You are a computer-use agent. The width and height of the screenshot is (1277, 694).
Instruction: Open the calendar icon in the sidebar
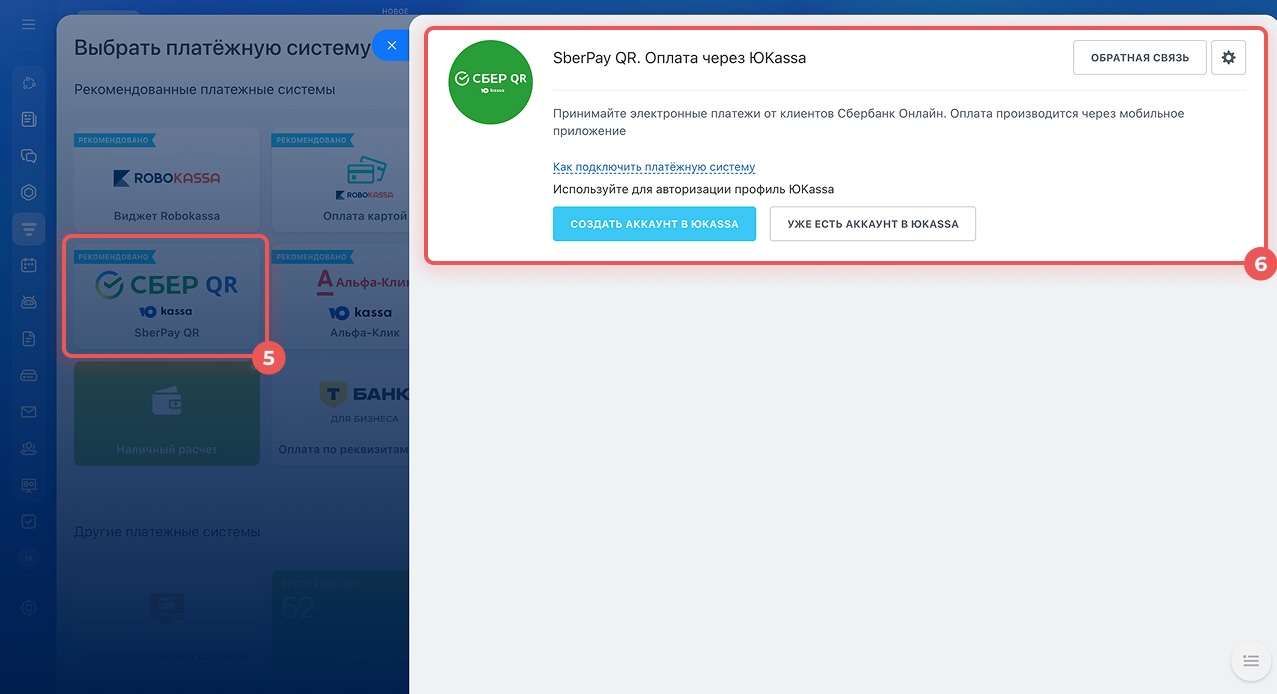(x=28, y=265)
